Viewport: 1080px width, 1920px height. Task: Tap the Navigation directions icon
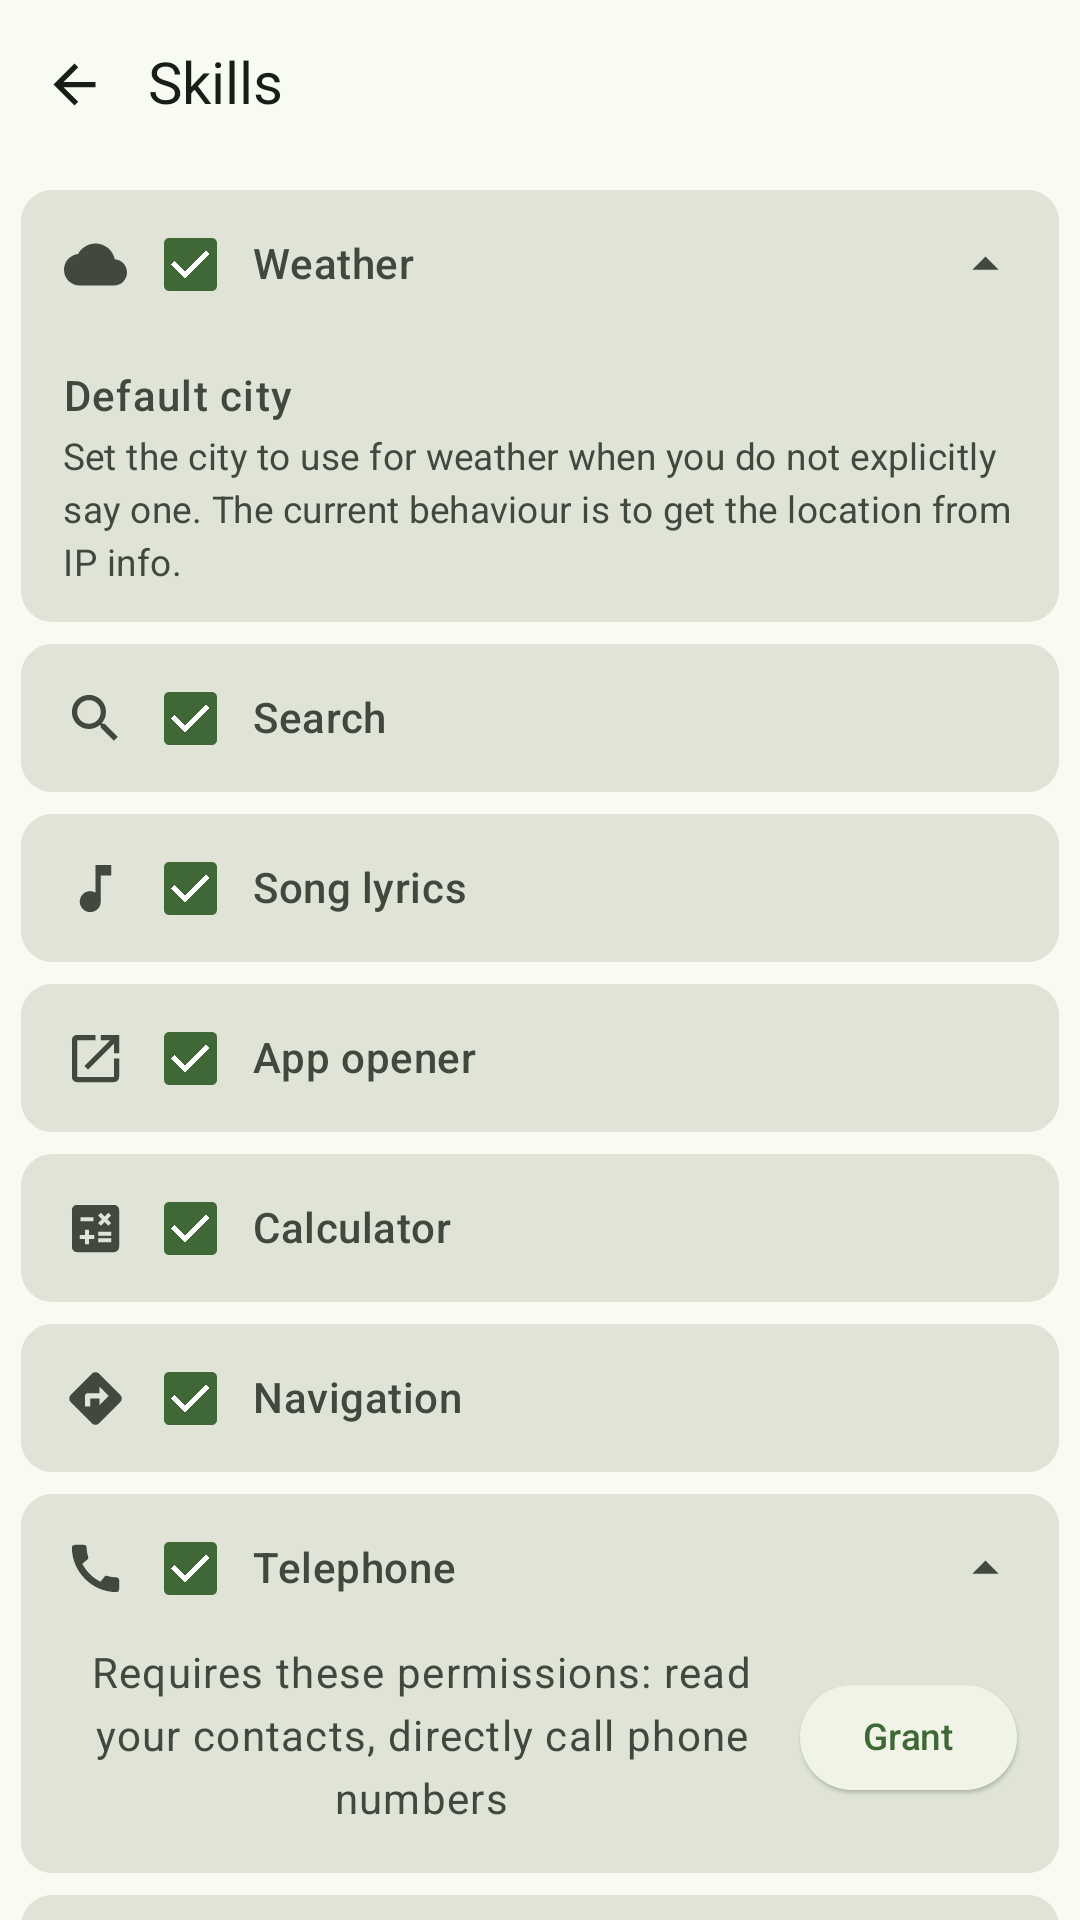point(95,1398)
